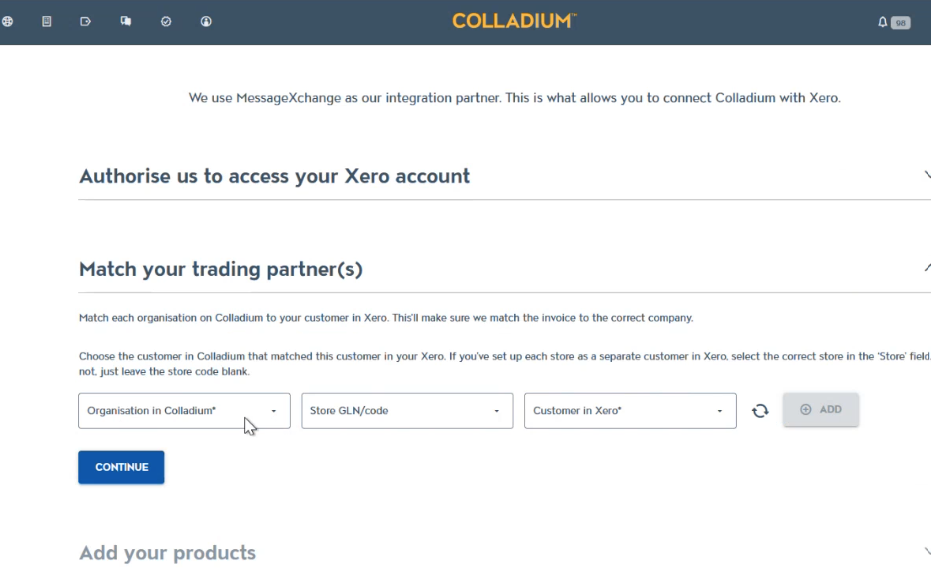Open the Customer in Xero dropdown
931x568 pixels.
[630, 410]
